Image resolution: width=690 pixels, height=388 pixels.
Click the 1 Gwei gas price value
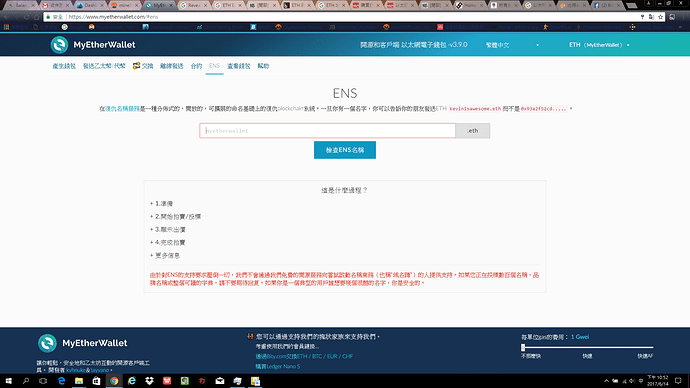(x=580, y=337)
